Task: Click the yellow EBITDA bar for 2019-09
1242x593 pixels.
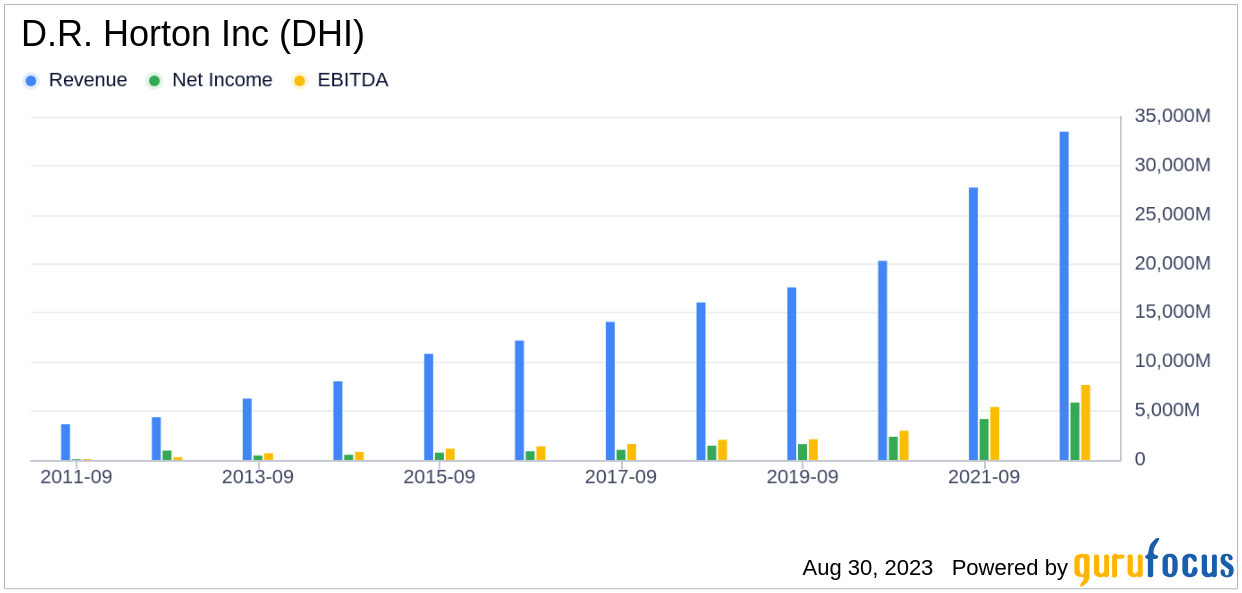Action: [813, 450]
